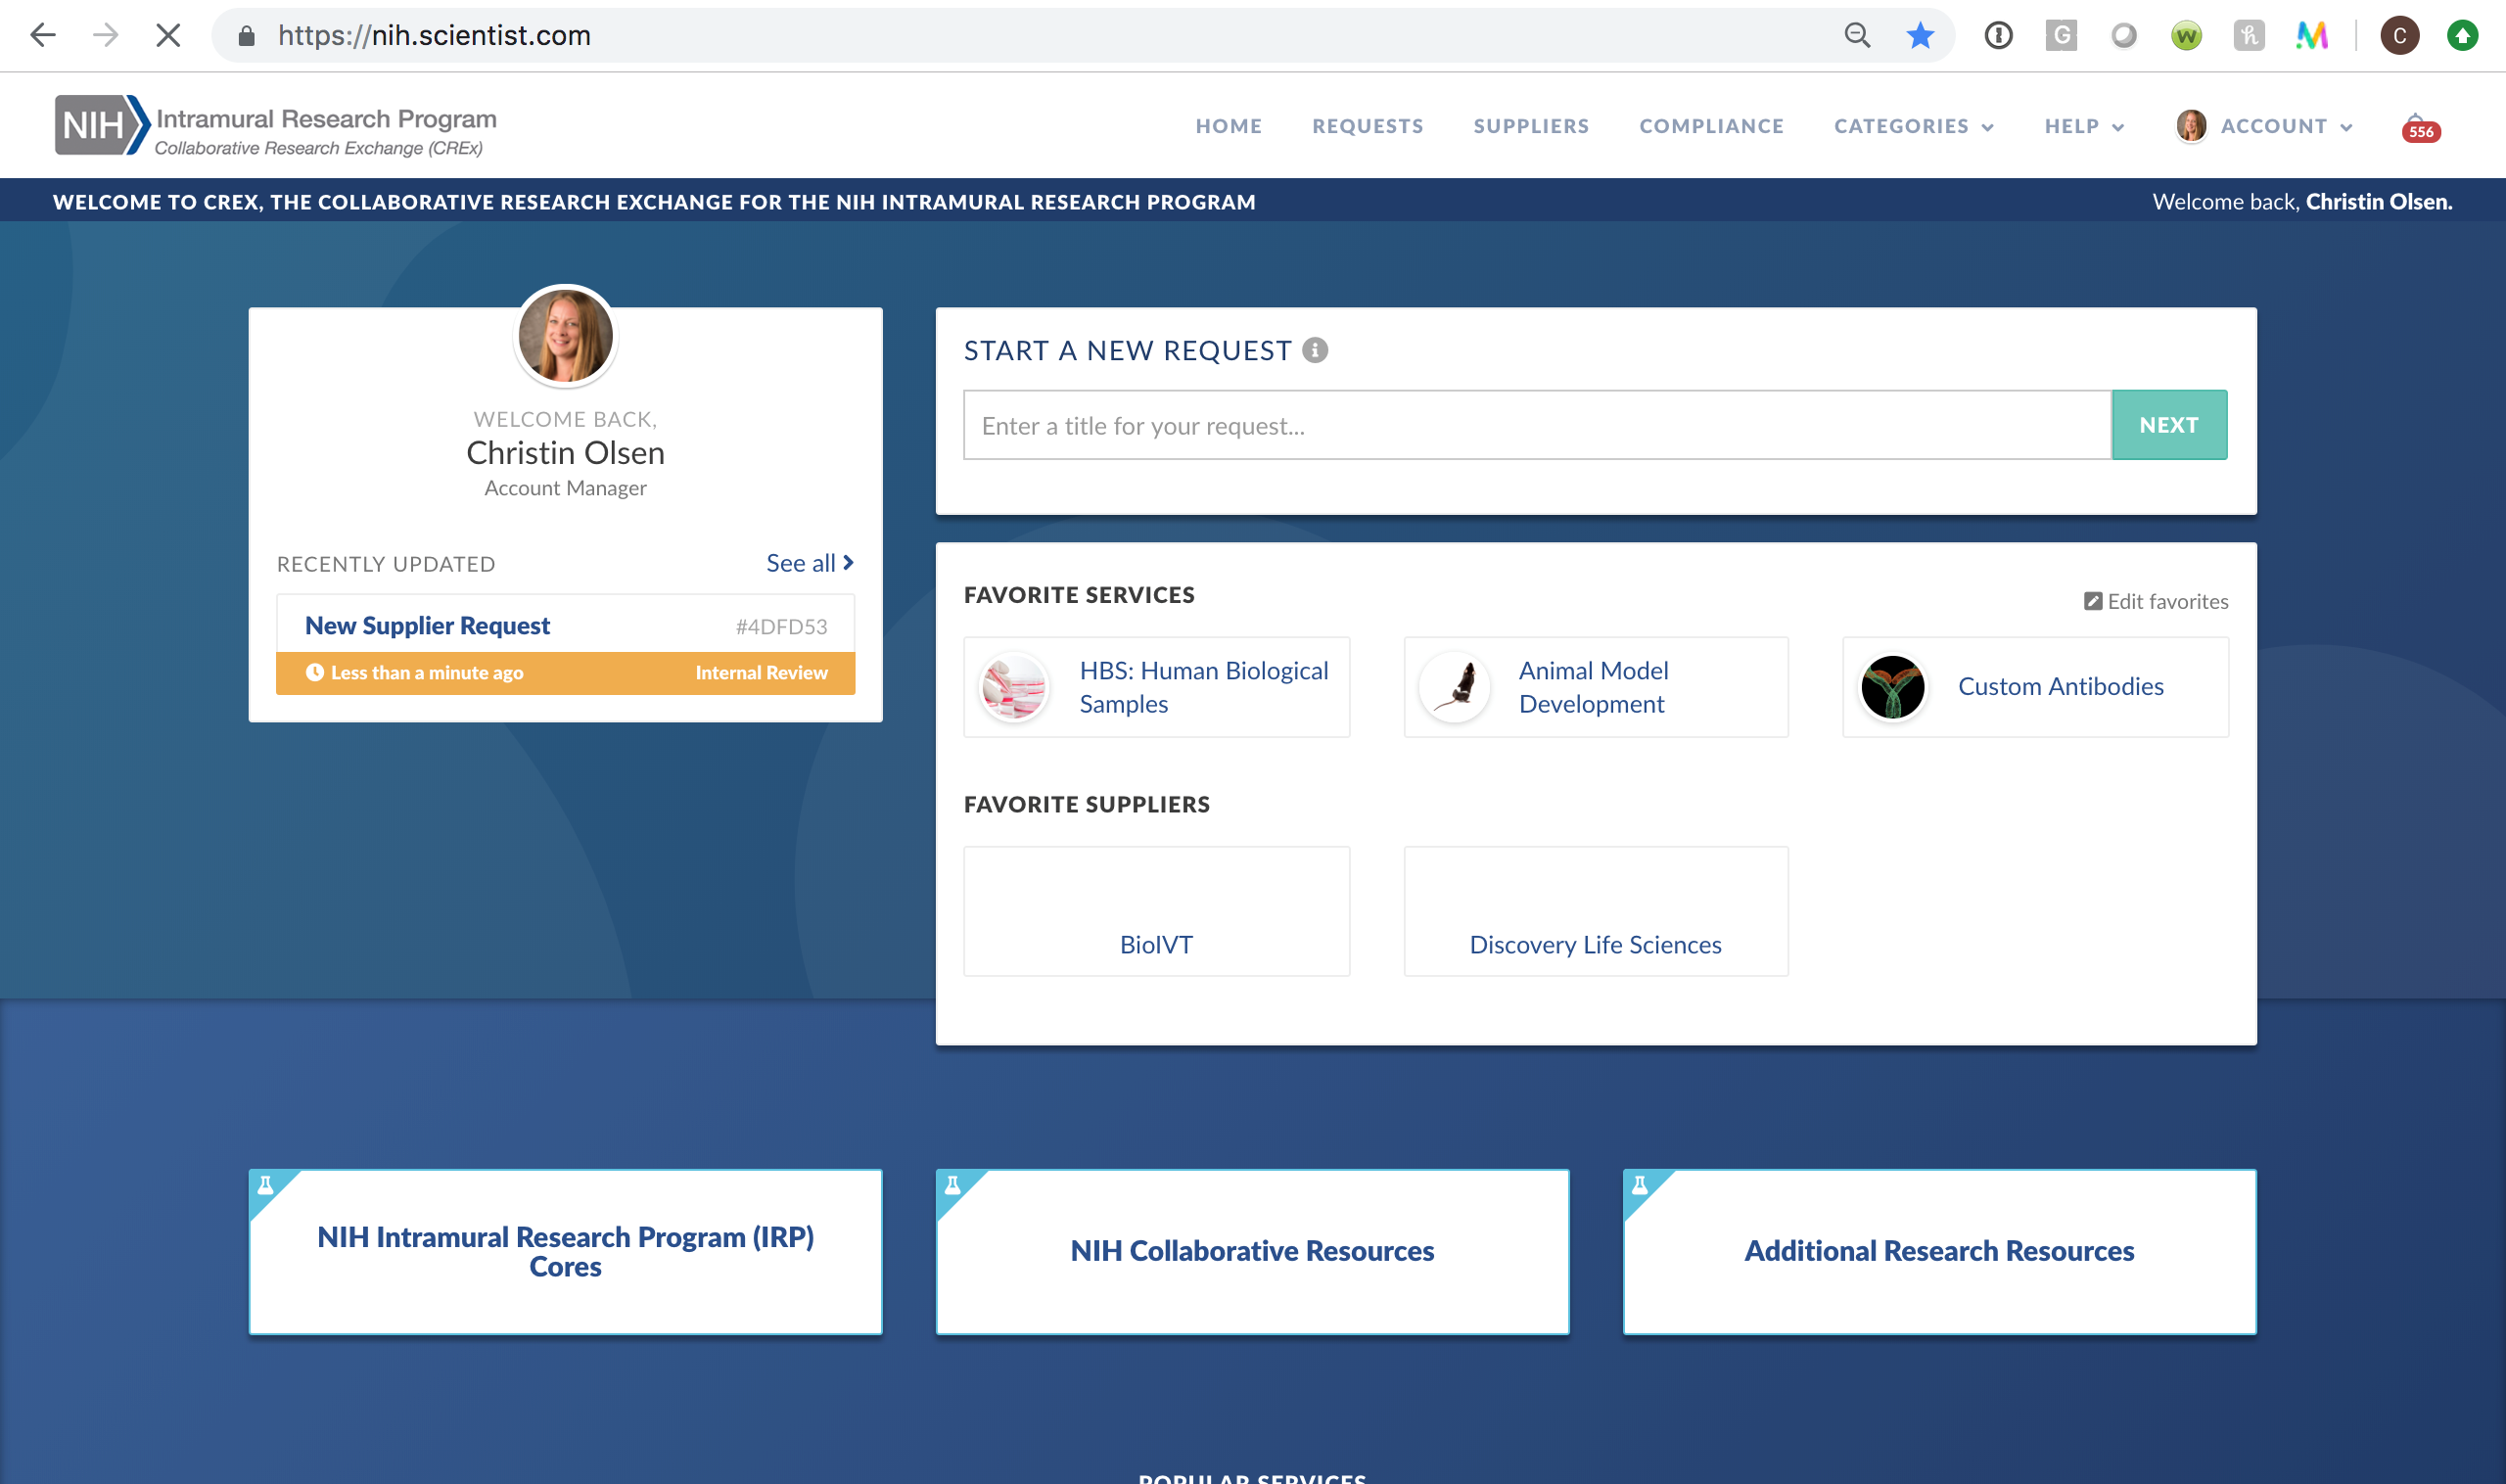Click the Edit favorites pencil icon
The image size is (2506, 1484).
point(2094,600)
